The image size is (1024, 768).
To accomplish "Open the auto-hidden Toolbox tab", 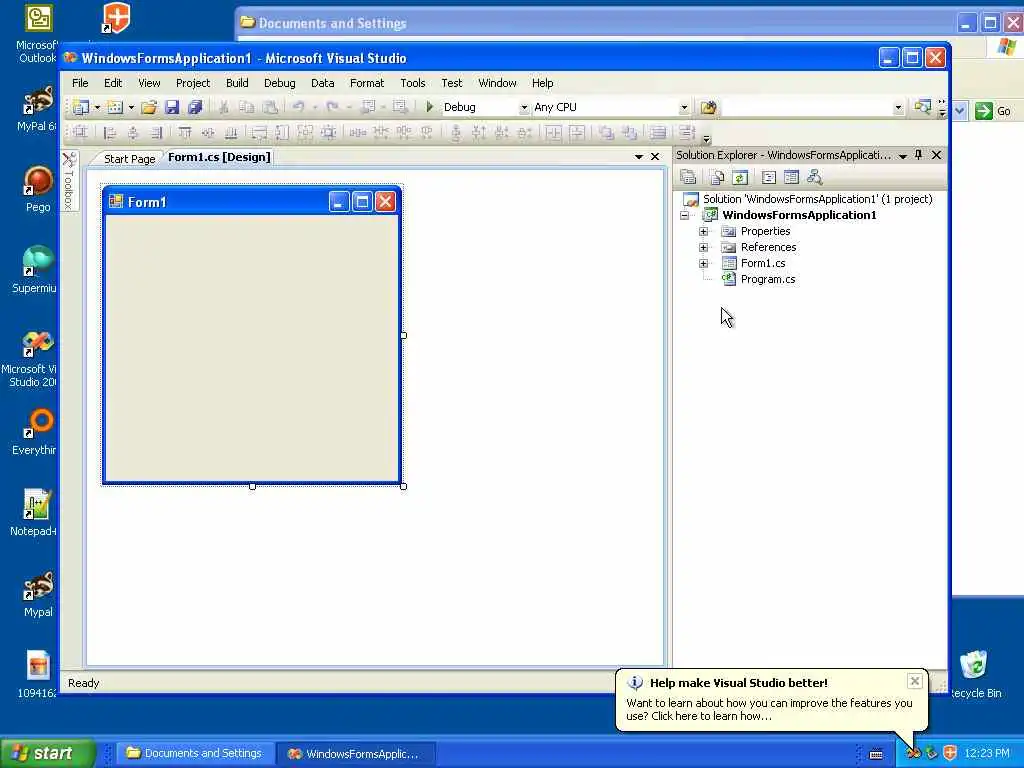I will (69, 182).
